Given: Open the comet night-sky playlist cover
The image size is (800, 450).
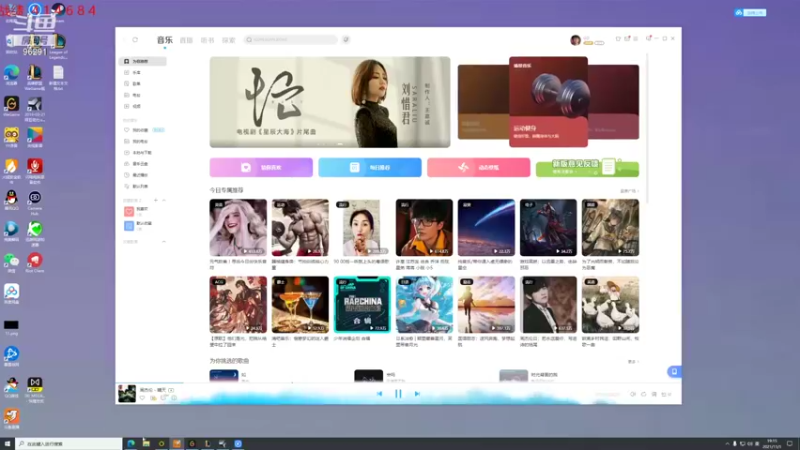Looking at the screenshot, I should 486,228.
